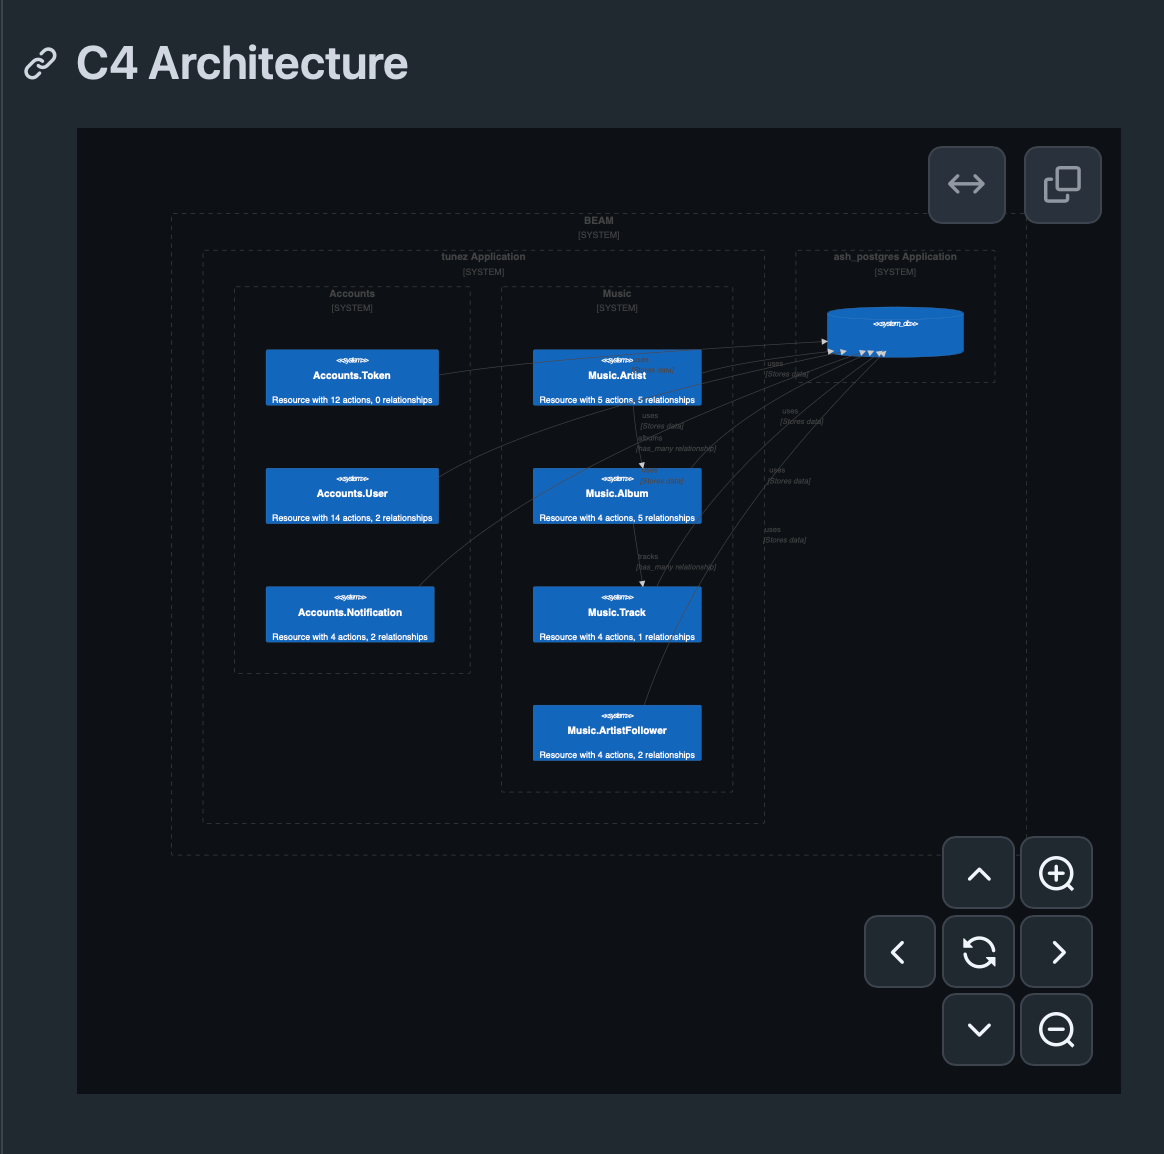Click the Accounts.Notification node
The height and width of the screenshot is (1154, 1164).
pos(350,614)
